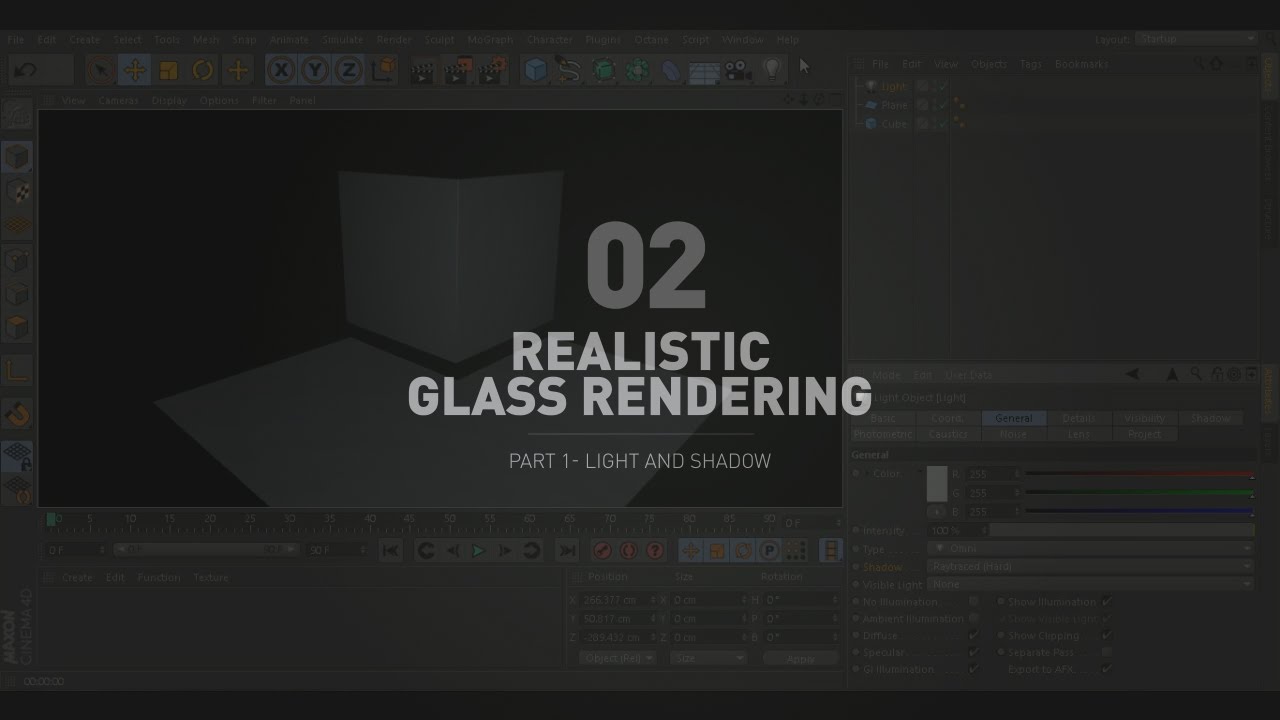Viewport: 1280px width, 720px height.
Task: Select the Move tool in the toolbar
Action: pos(134,70)
